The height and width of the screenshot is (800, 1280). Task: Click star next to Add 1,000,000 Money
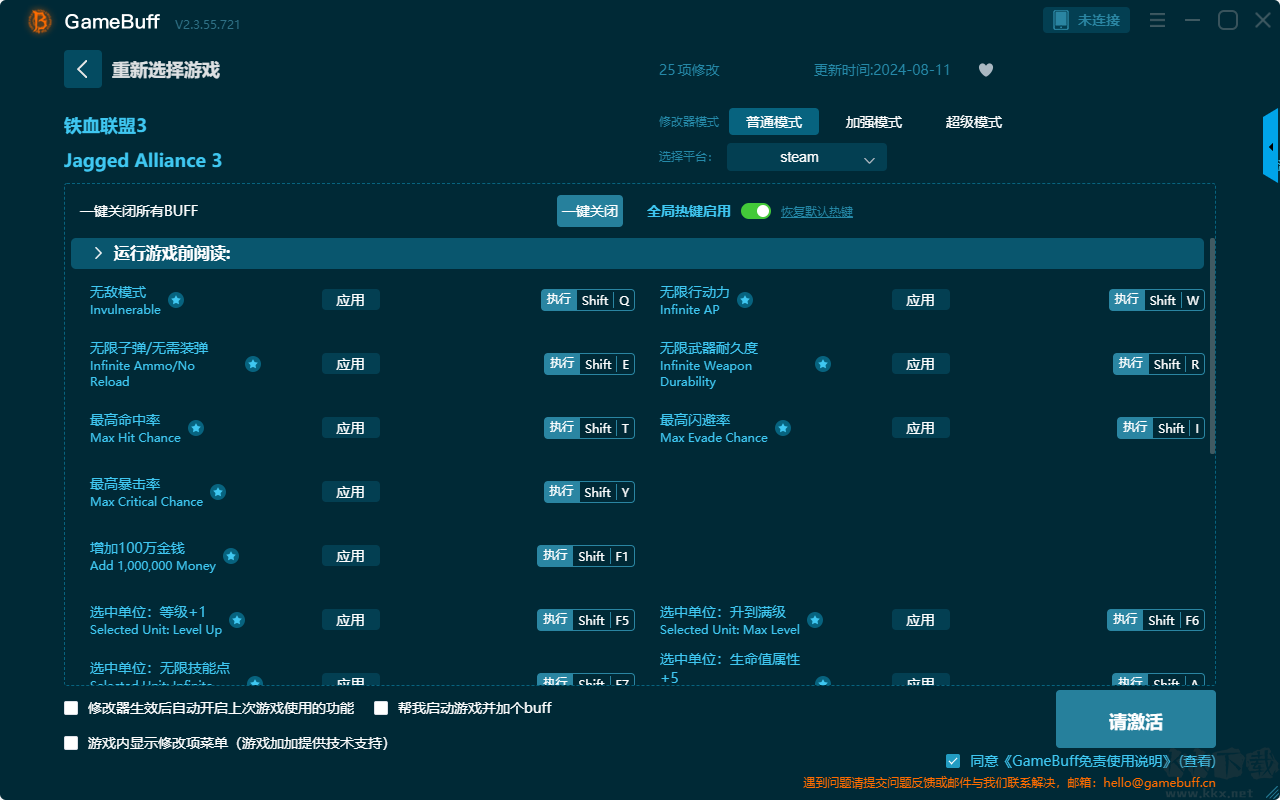(231, 556)
